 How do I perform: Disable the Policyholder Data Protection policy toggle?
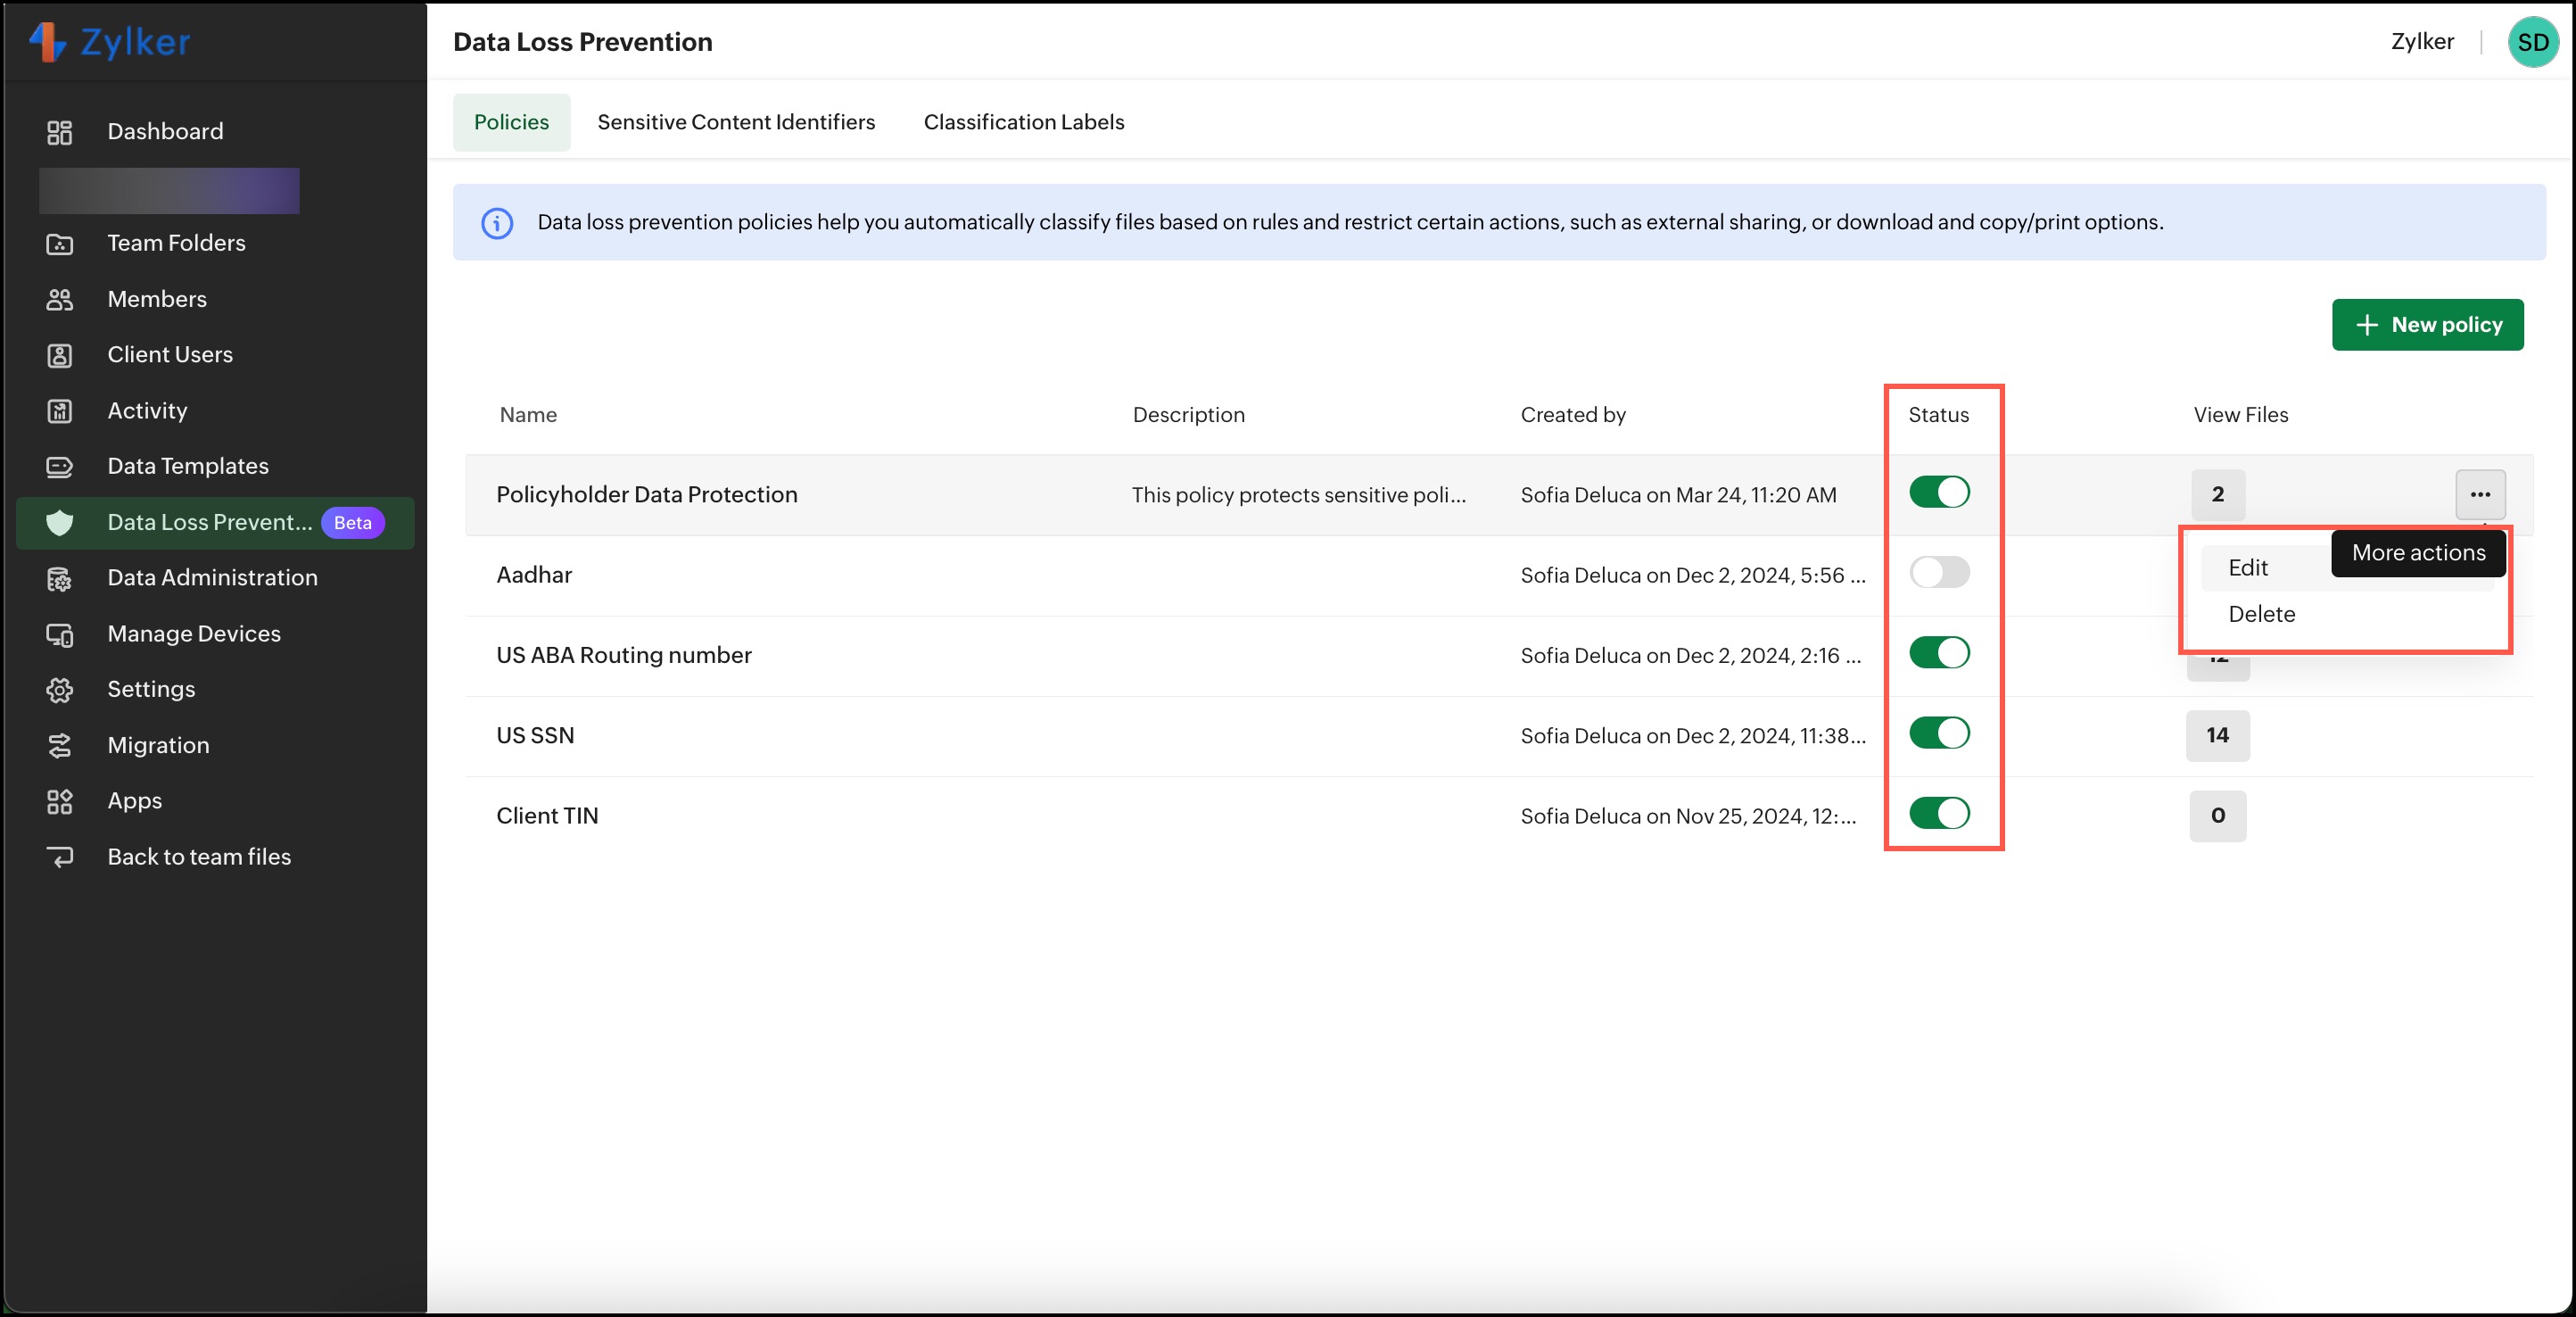(x=1938, y=492)
